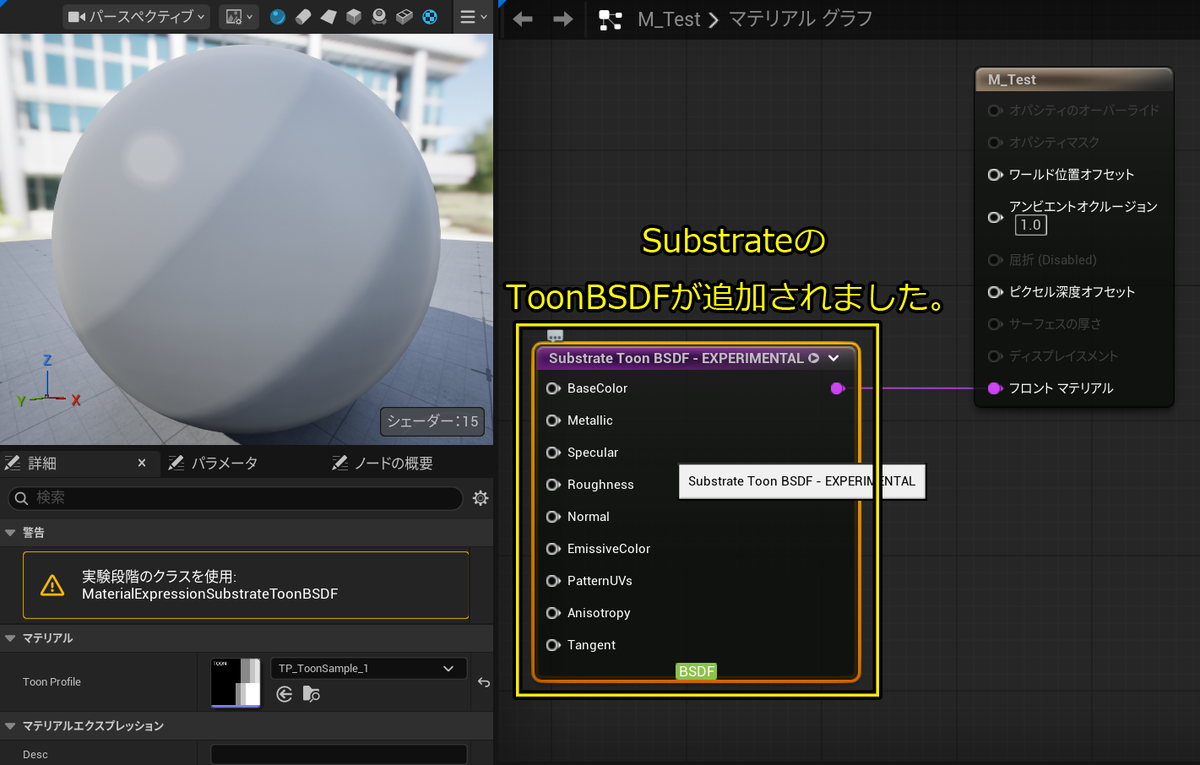Select the sphere preview mesh icon
Image resolution: width=1200 pixels, height=765 pixels.
(278, 17)
